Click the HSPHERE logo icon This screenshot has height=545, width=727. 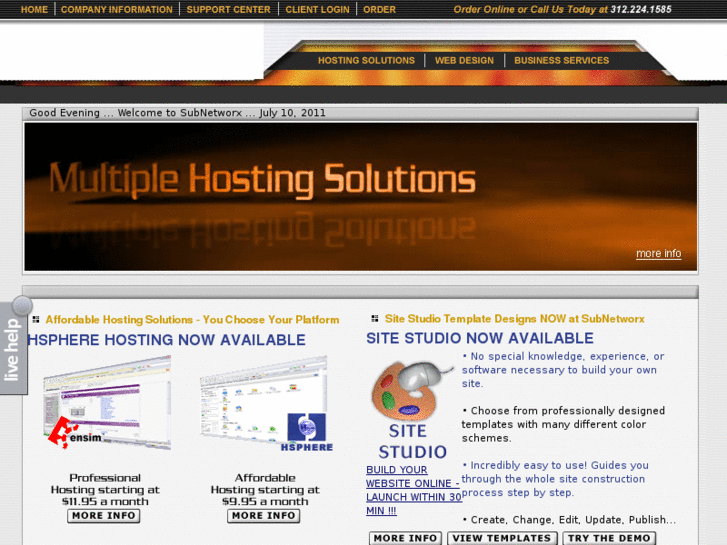(307, 432)
